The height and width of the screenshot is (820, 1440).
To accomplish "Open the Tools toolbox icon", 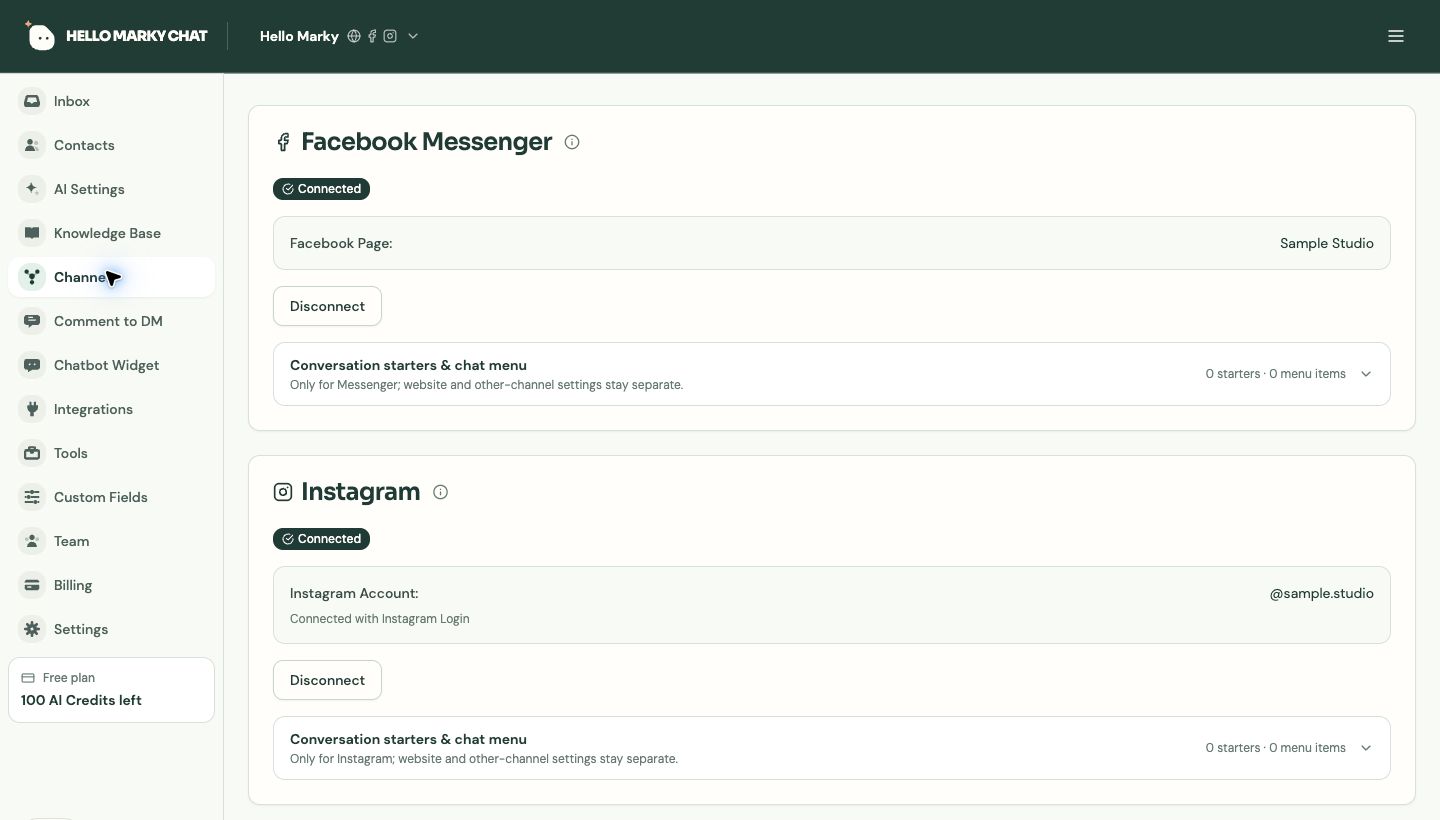I will [32, 453].
